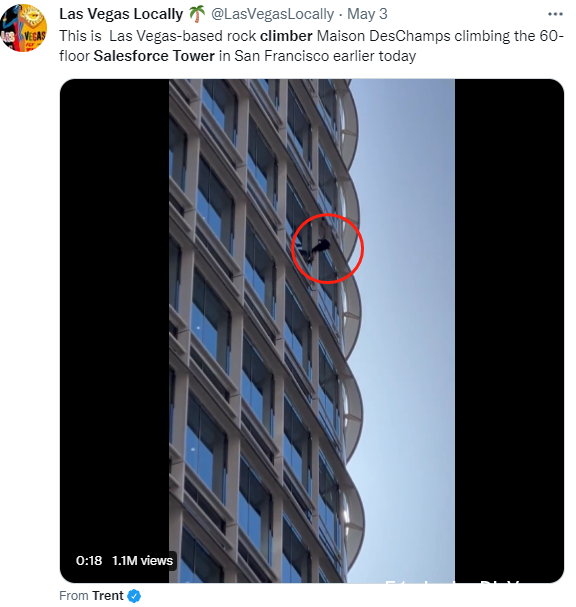Open the three-dot more options menu
The width and height of the screenshot is (576, 607).
555,14
